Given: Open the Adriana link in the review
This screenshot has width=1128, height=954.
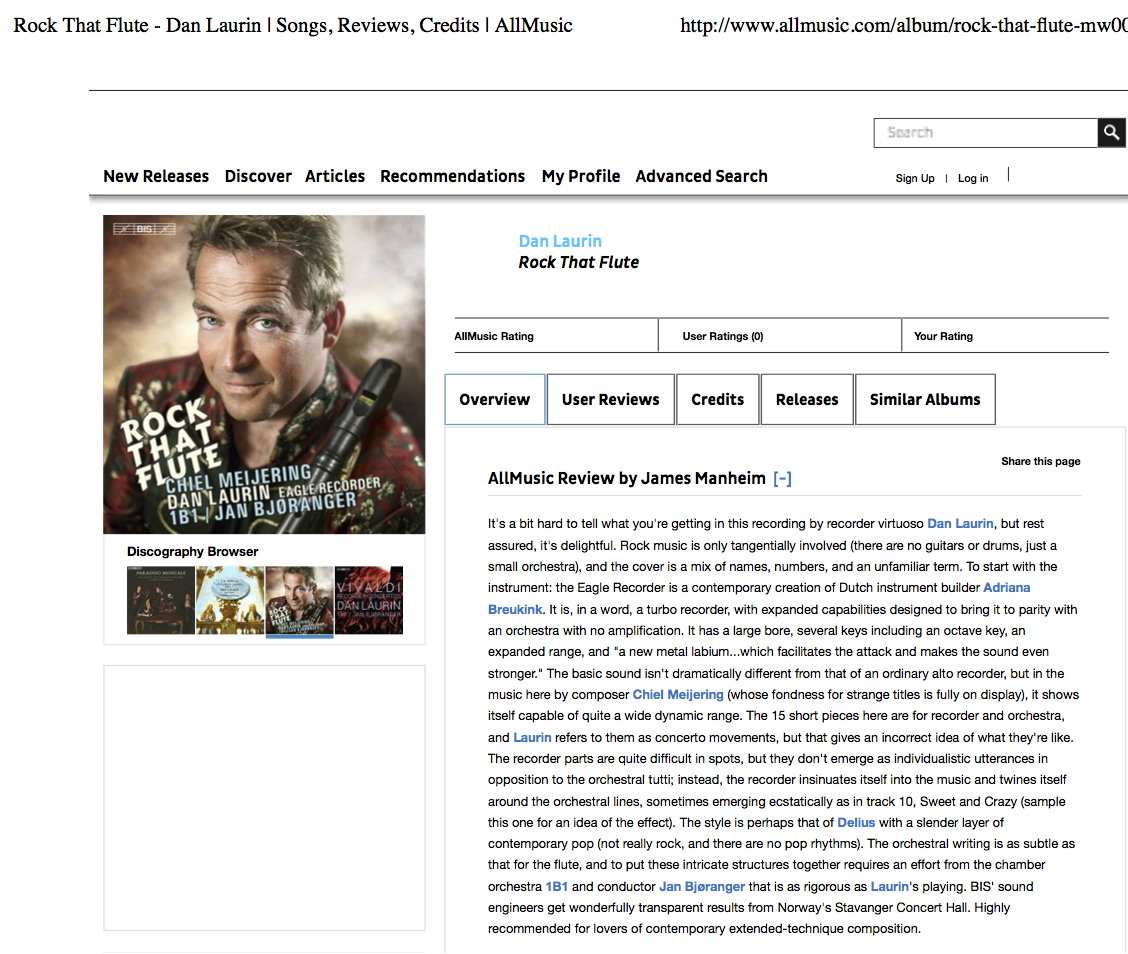Looking at the screenshot, I should click(1006, 588).
